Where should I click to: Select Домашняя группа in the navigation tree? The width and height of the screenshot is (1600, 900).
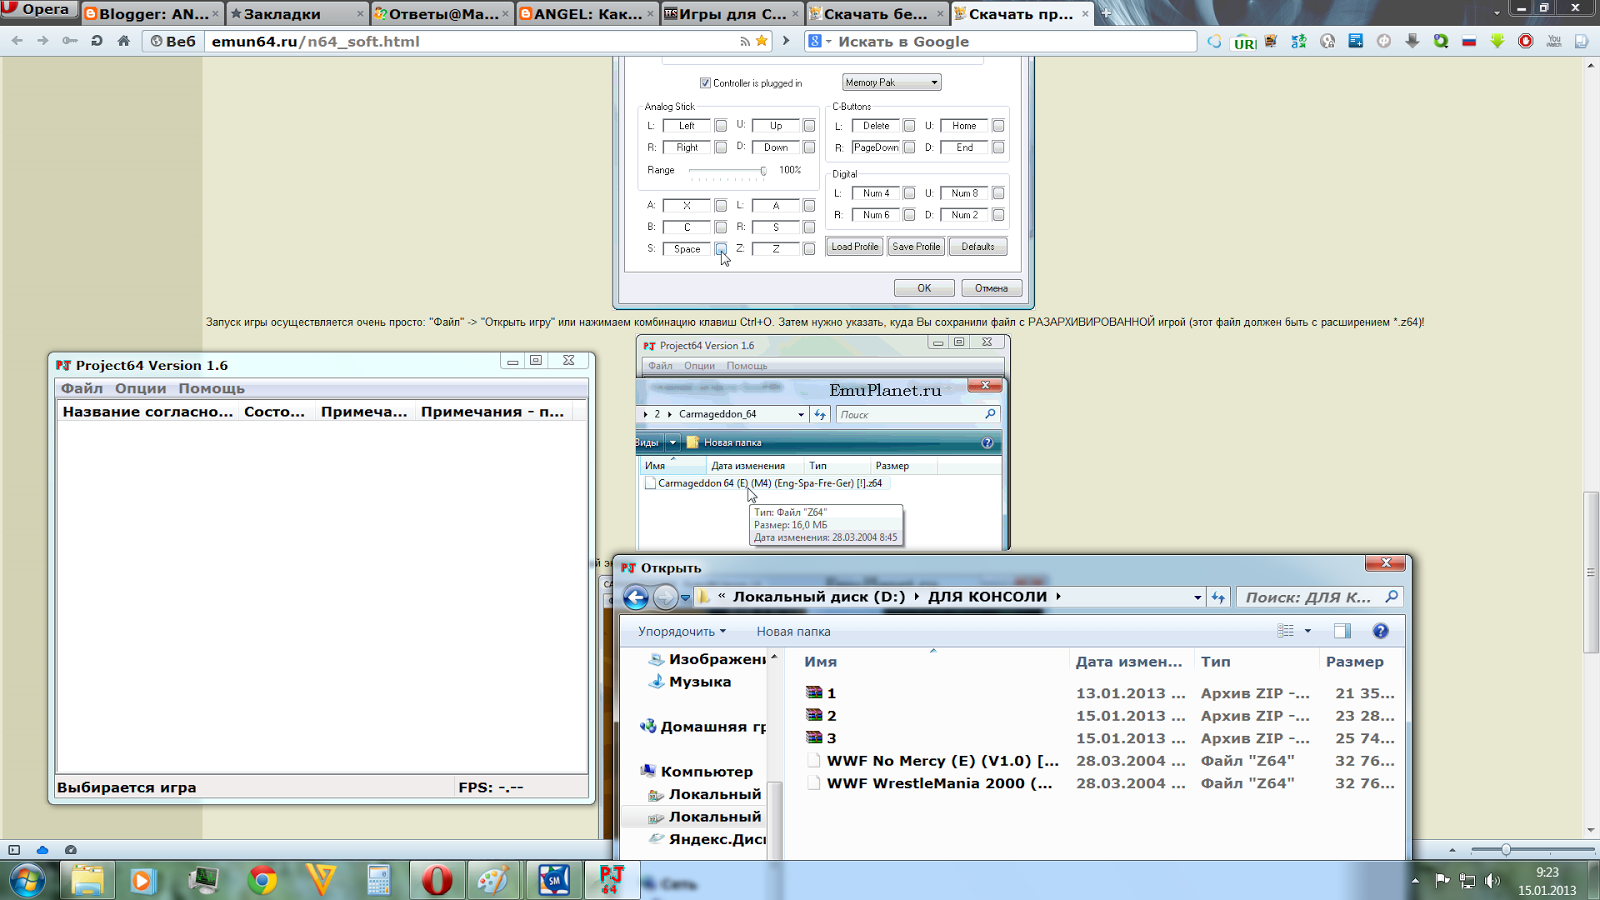(702, 727)
